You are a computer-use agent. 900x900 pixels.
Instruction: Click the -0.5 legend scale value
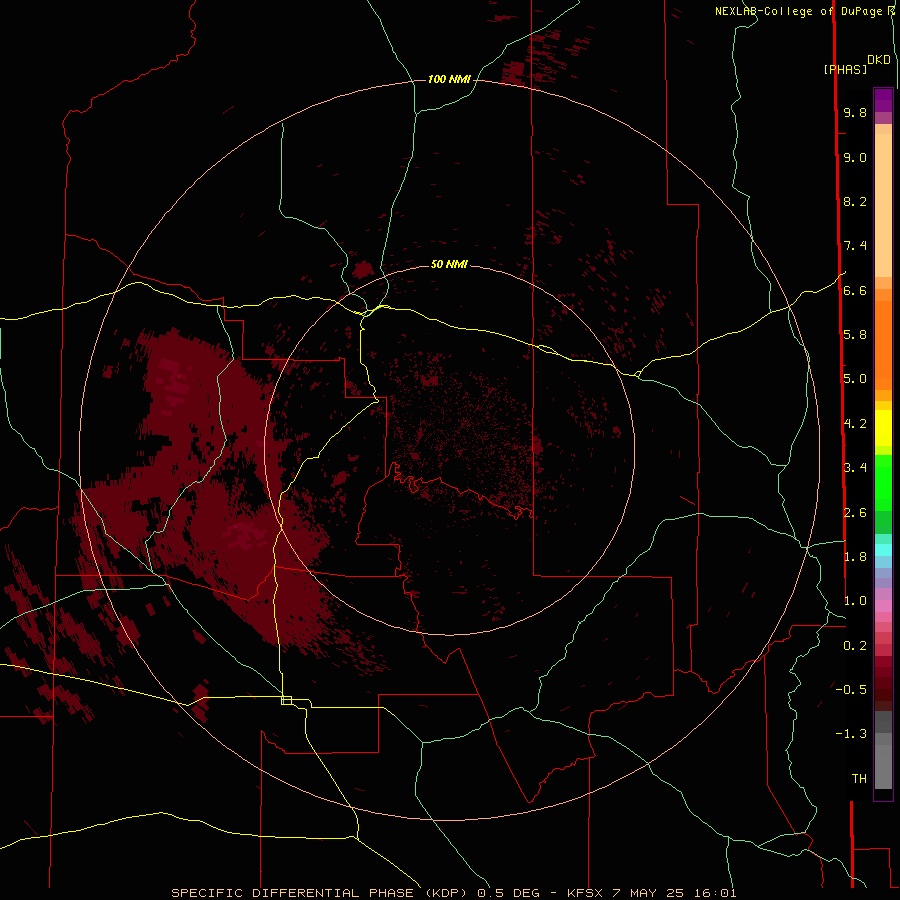tap(851, 690)
